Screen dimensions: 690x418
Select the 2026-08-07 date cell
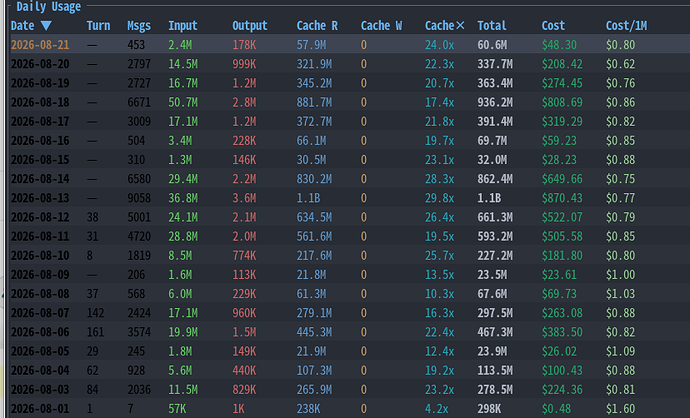[40, 313]
